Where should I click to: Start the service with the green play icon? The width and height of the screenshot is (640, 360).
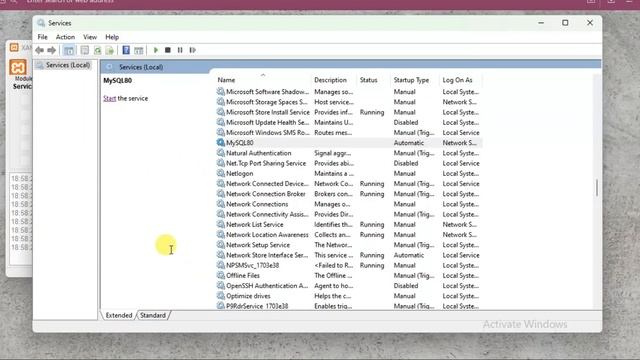[x=156, y=50]
